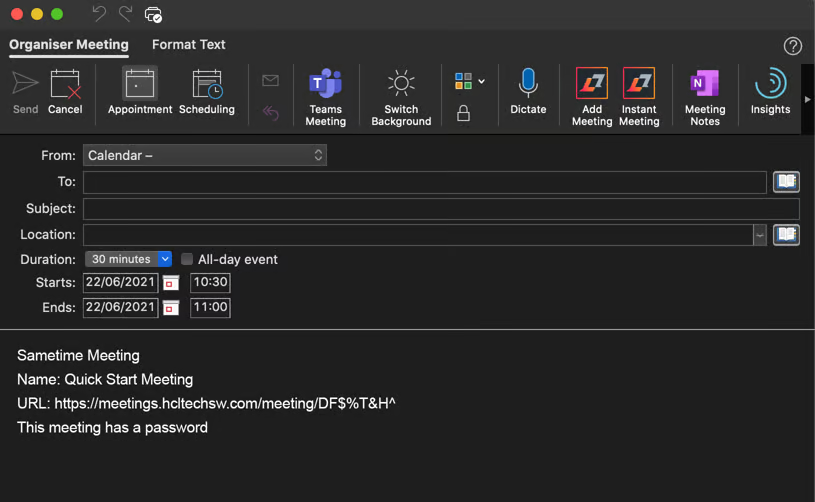The width and height of the screenshot is (815, 502).
Task: Click the Send icon
Action: coord(25,92)
